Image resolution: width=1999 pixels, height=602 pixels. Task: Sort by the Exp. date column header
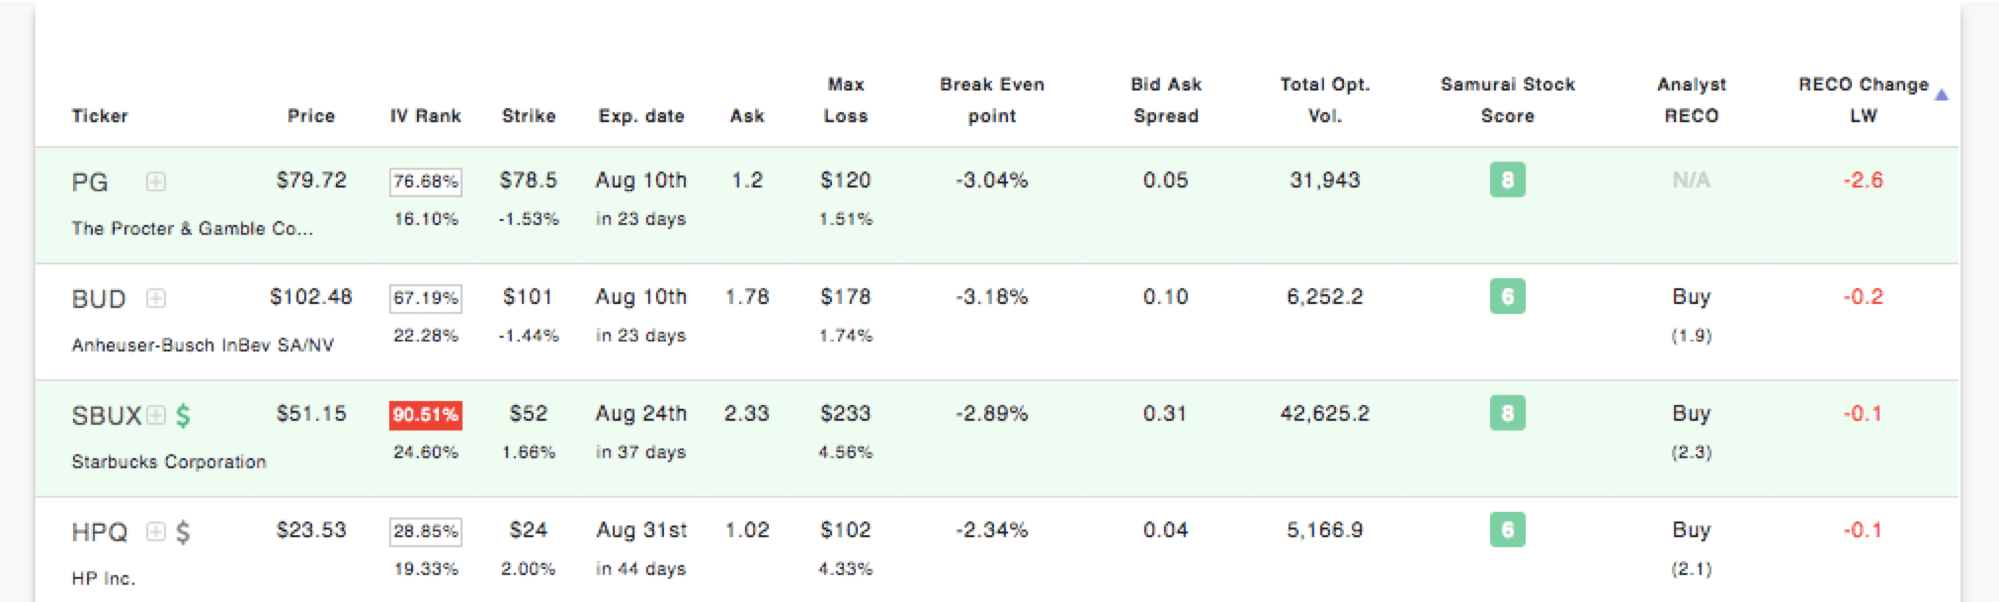[x=641, y=116]
